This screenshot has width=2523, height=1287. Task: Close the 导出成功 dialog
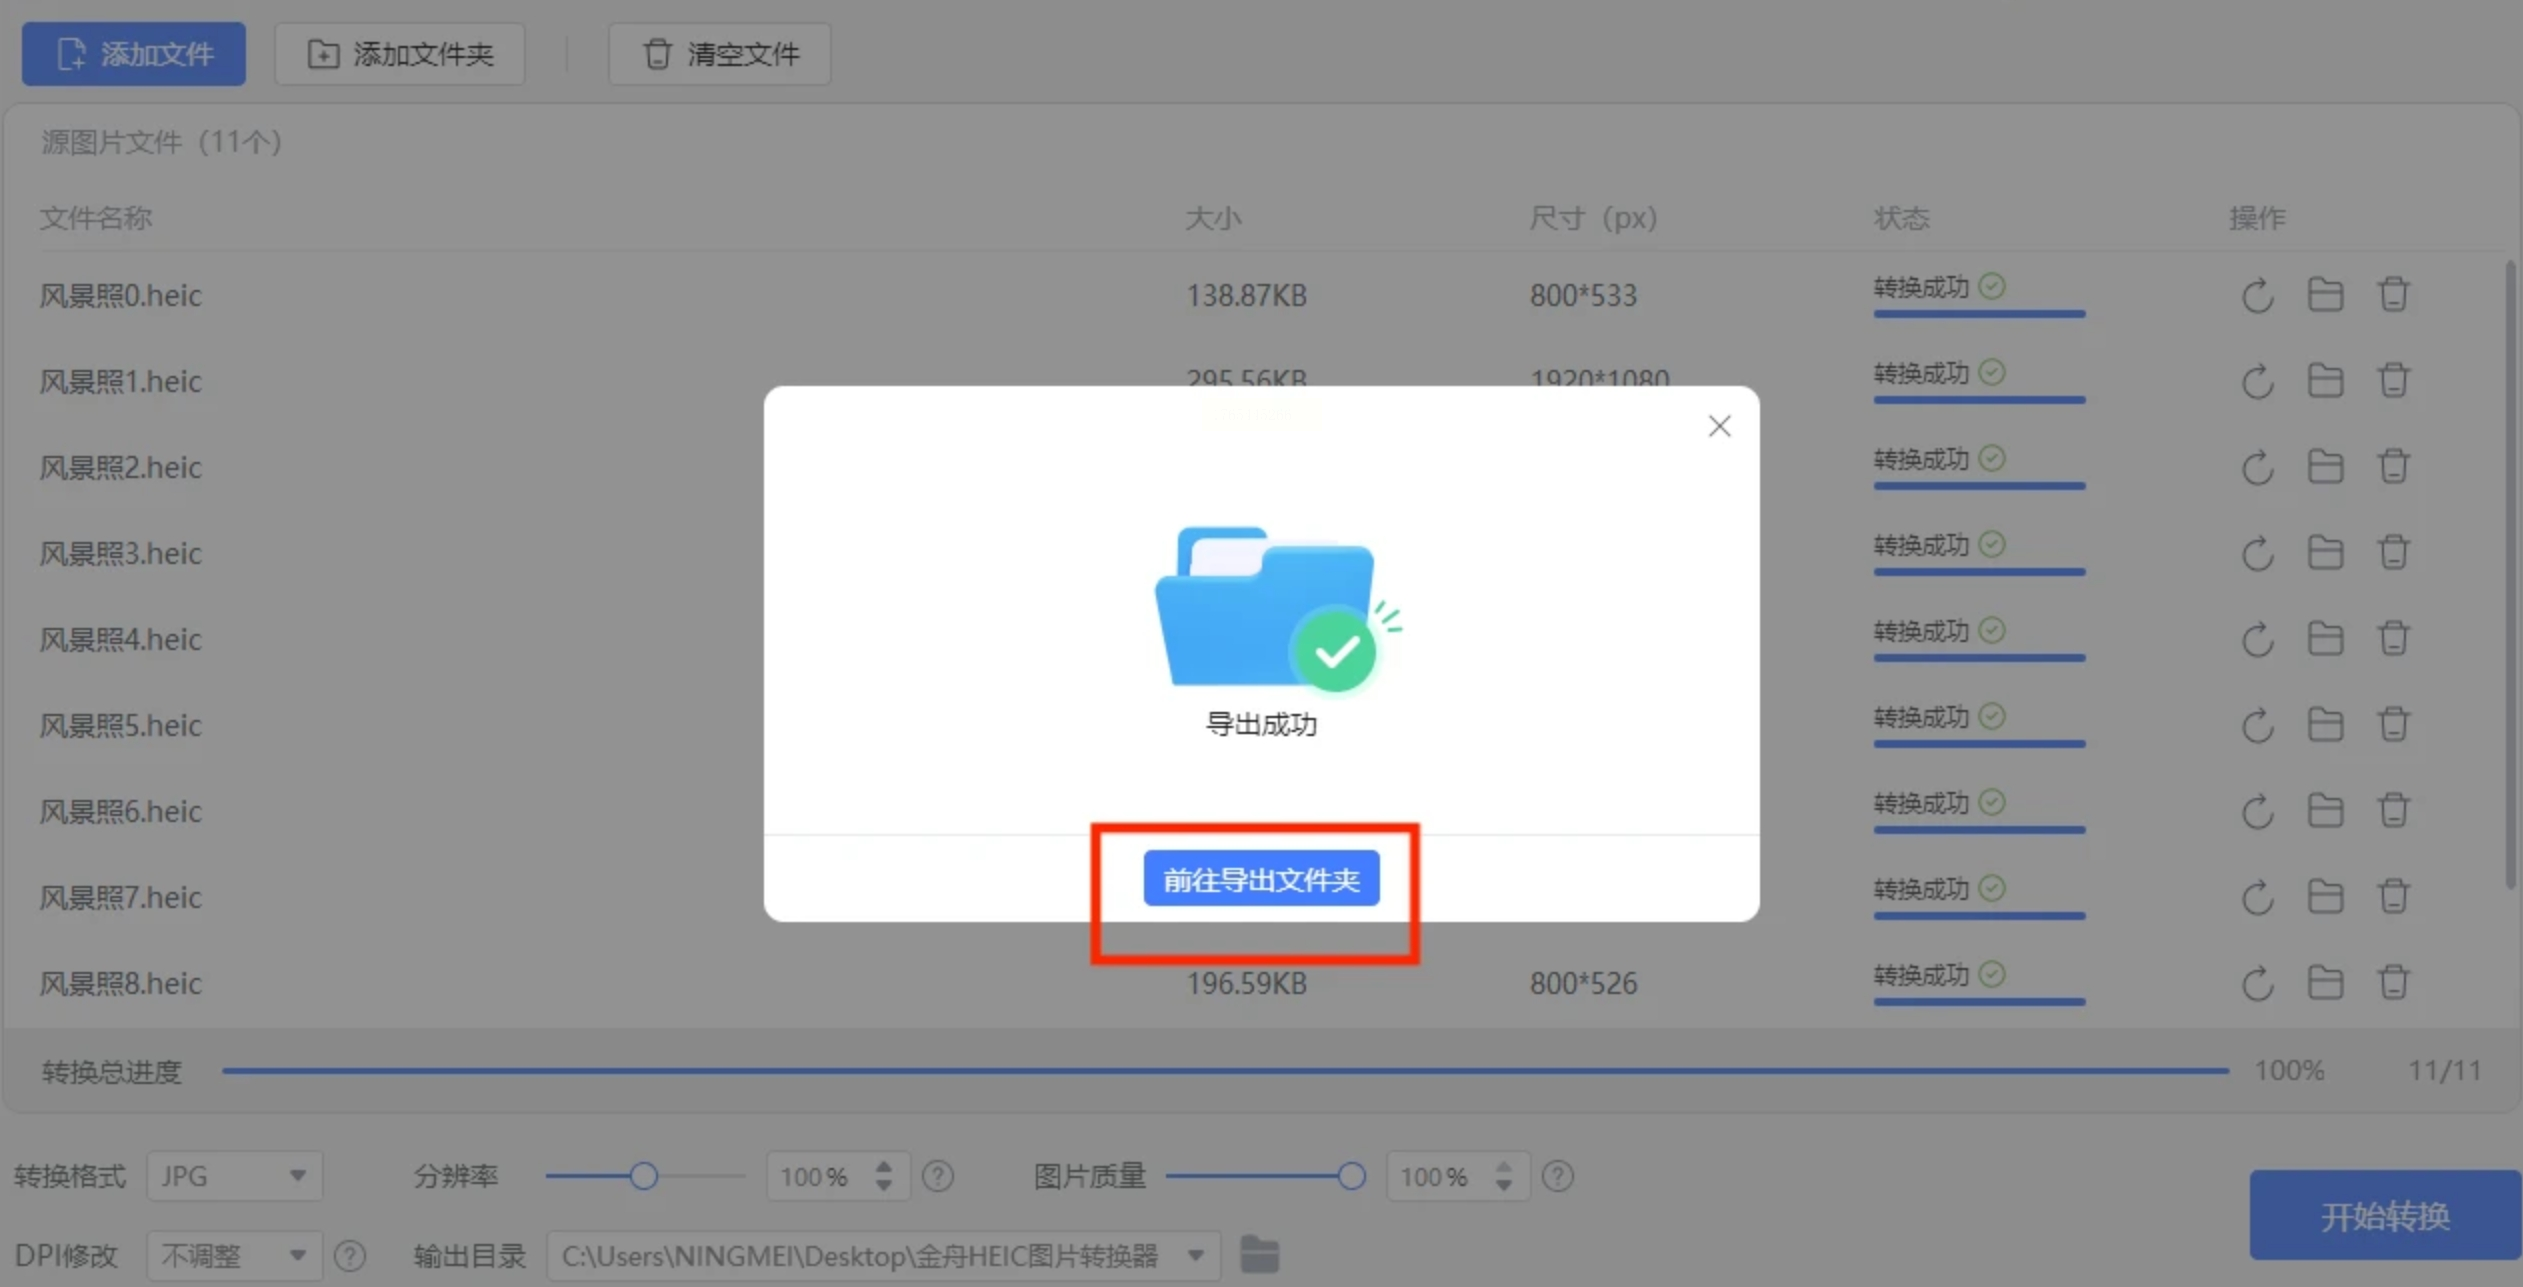pos(1718,426)
